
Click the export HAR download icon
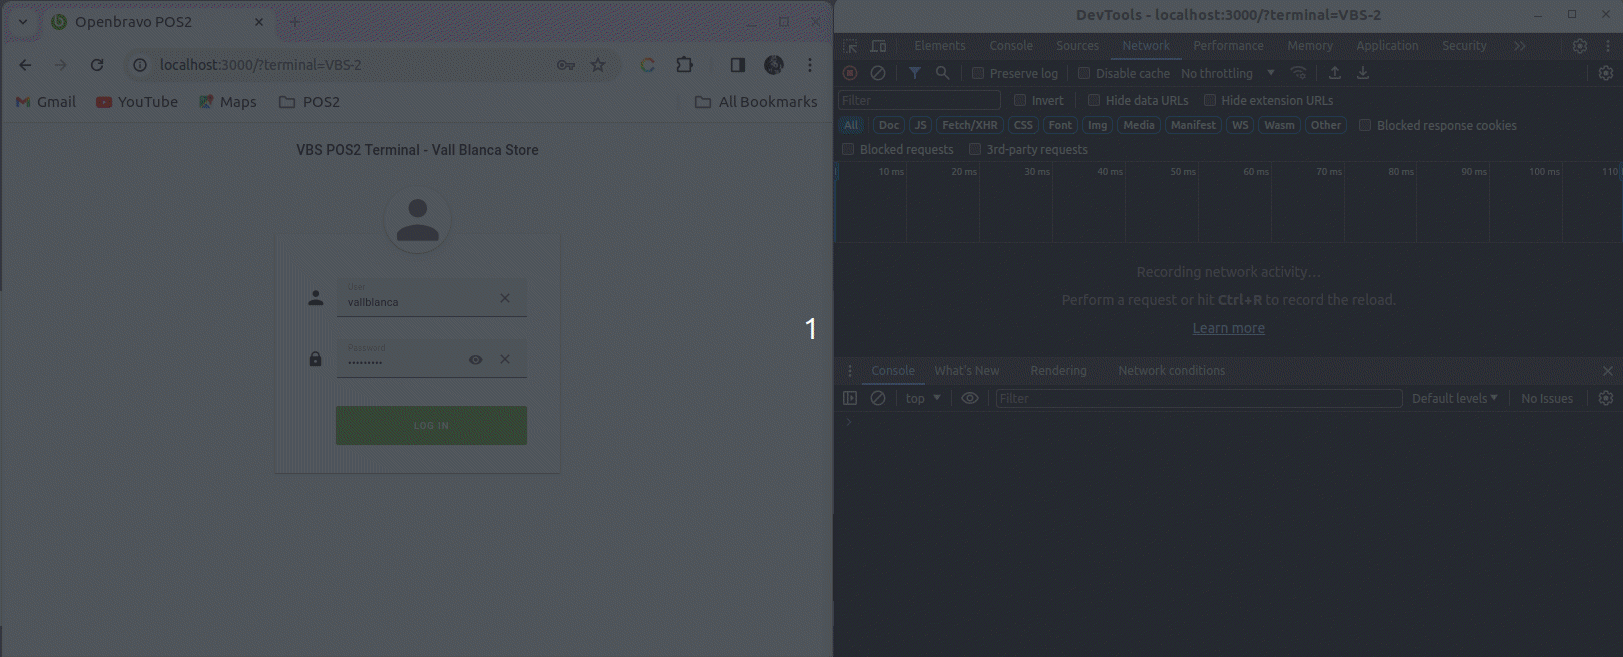coord(1362,73)
